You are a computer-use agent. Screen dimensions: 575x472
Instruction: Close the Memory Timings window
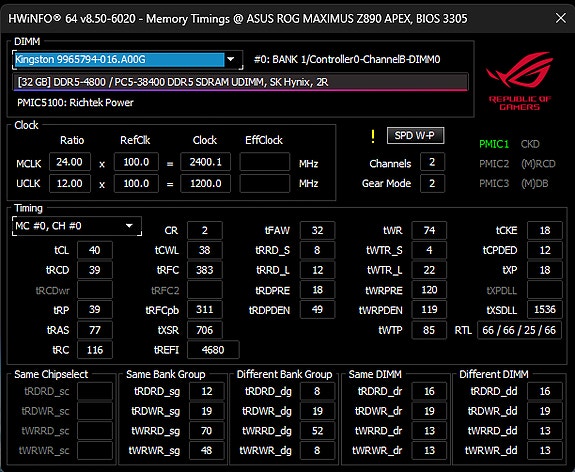(x=561, y=18)
